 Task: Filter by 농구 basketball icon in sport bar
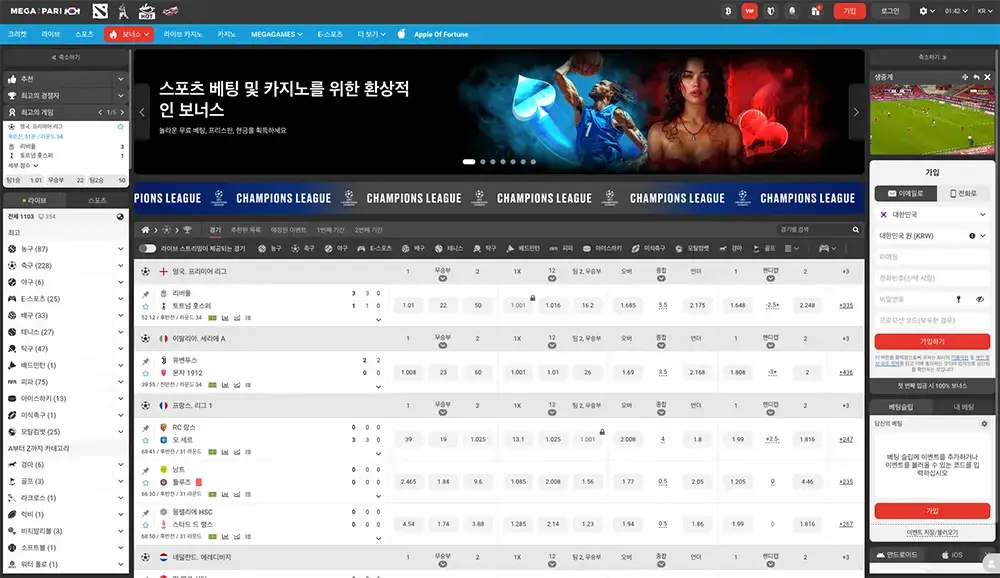tap(270, 248)
